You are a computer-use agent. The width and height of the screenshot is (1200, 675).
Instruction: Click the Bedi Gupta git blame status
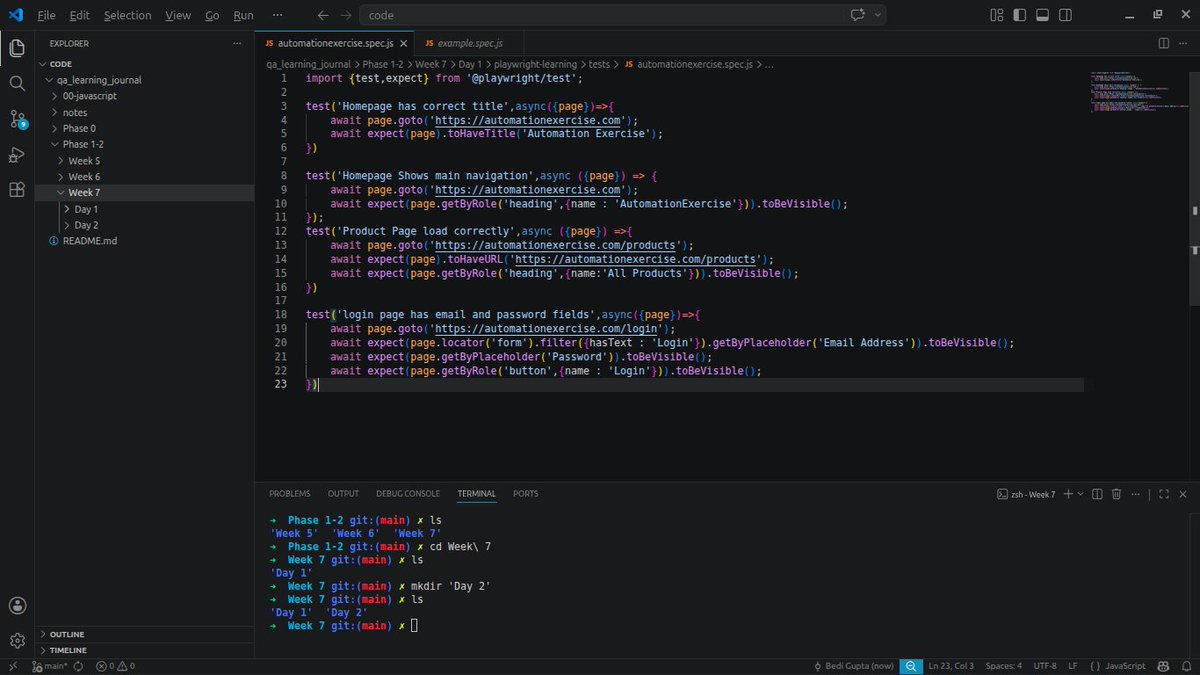[853, 666]
